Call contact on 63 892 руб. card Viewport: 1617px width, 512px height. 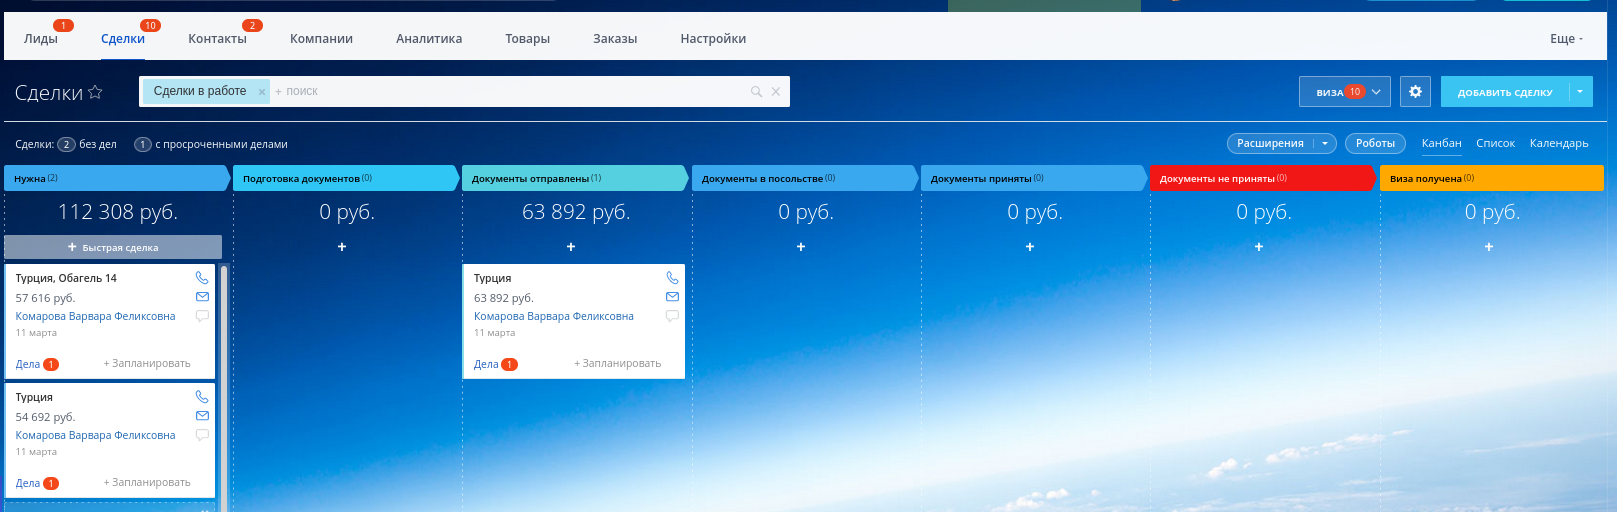(x=672, y=278)
